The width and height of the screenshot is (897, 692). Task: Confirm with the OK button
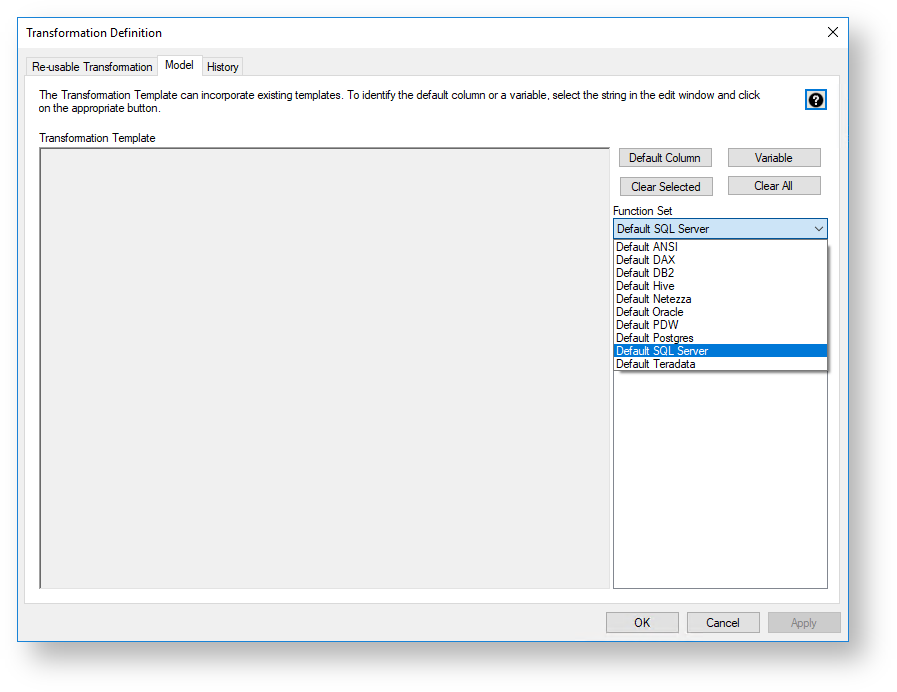pyautogui.click(x=642, y=623)
